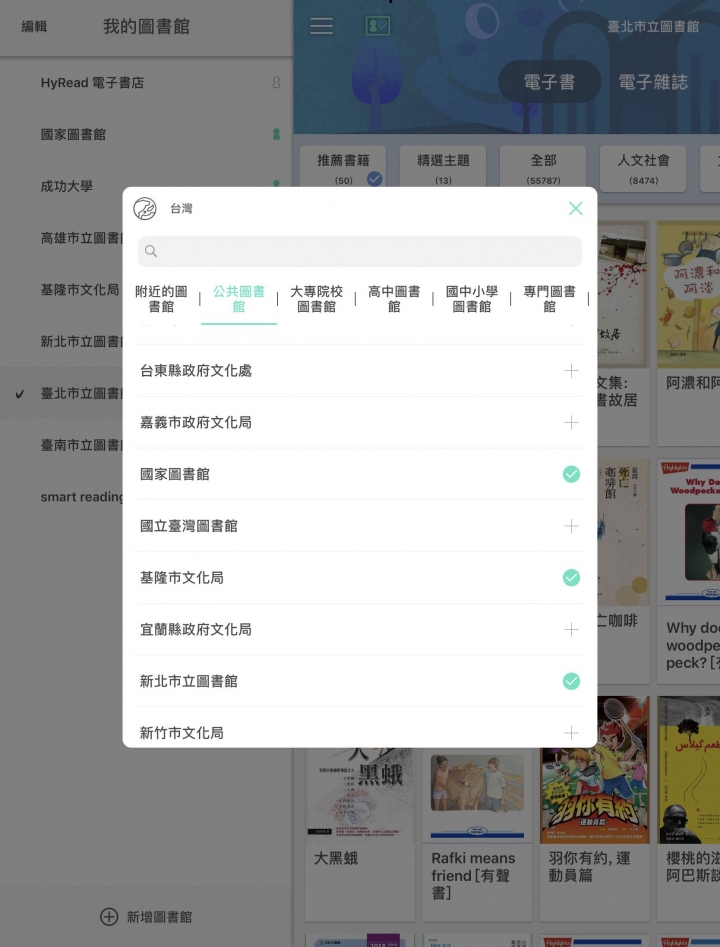
Task: Tap 編輯 in My Library sidebar
Action: point(34,27)
